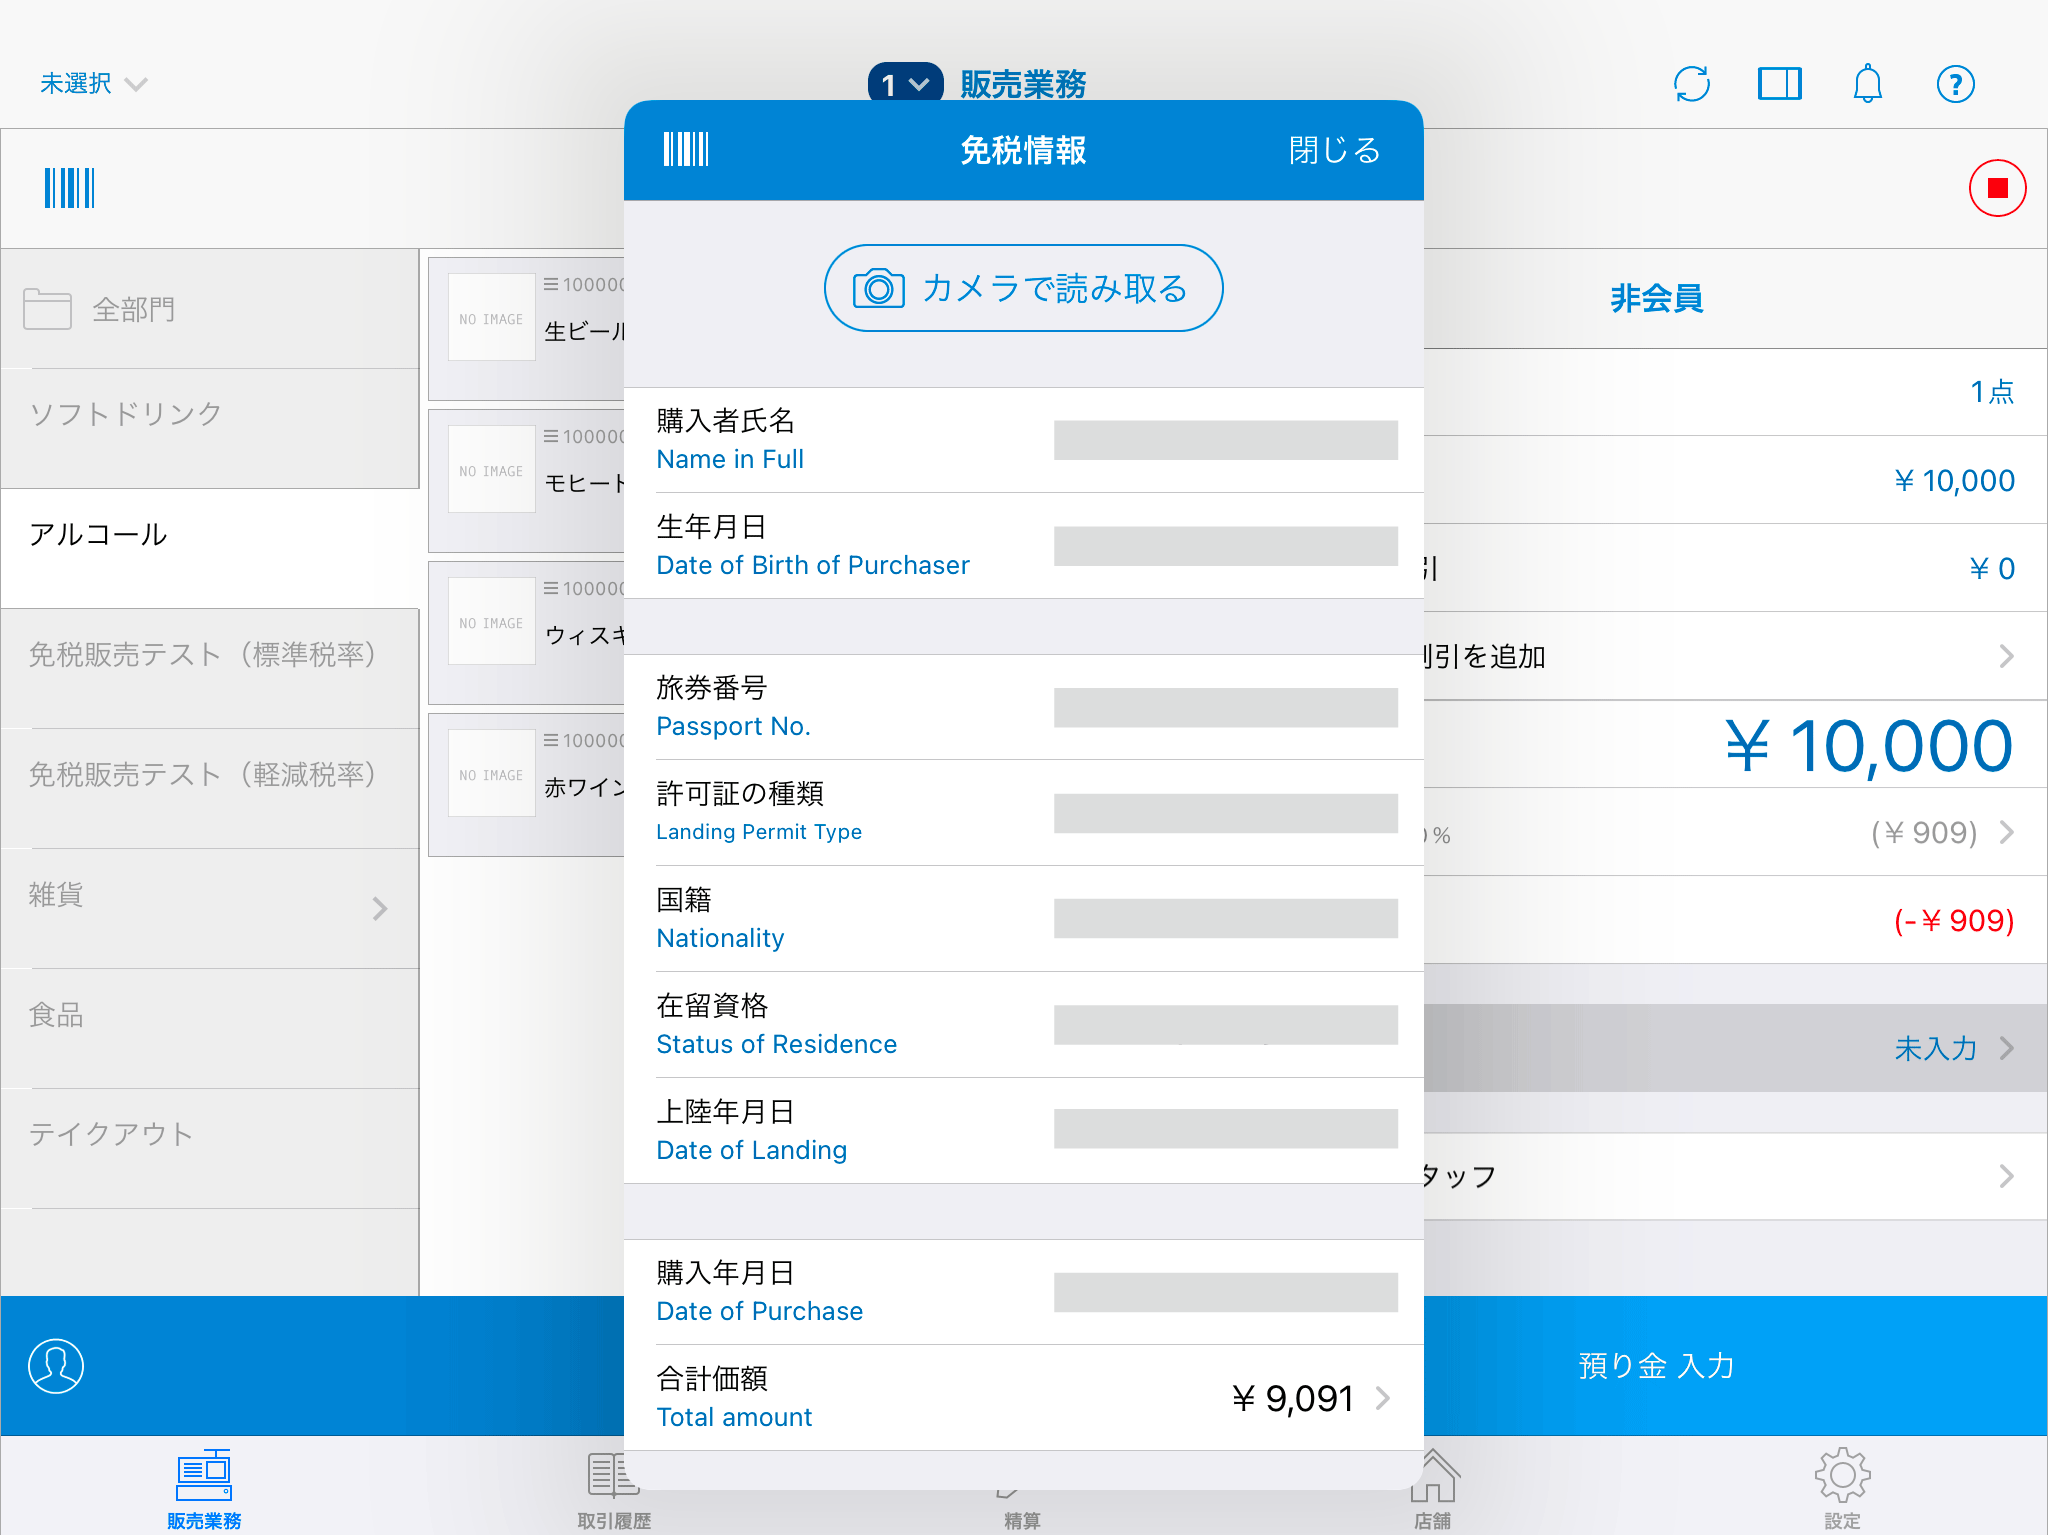Tap the barcode scanner icon in main toolbar
Viewport: 2048px width, 1535px height.
pos(69,188)
